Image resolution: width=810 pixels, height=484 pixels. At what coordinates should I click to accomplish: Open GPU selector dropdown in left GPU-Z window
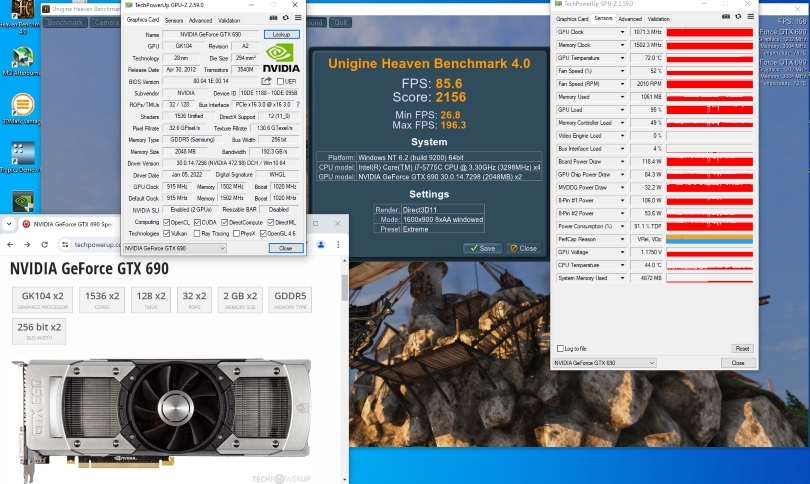[x=175, y=248]
